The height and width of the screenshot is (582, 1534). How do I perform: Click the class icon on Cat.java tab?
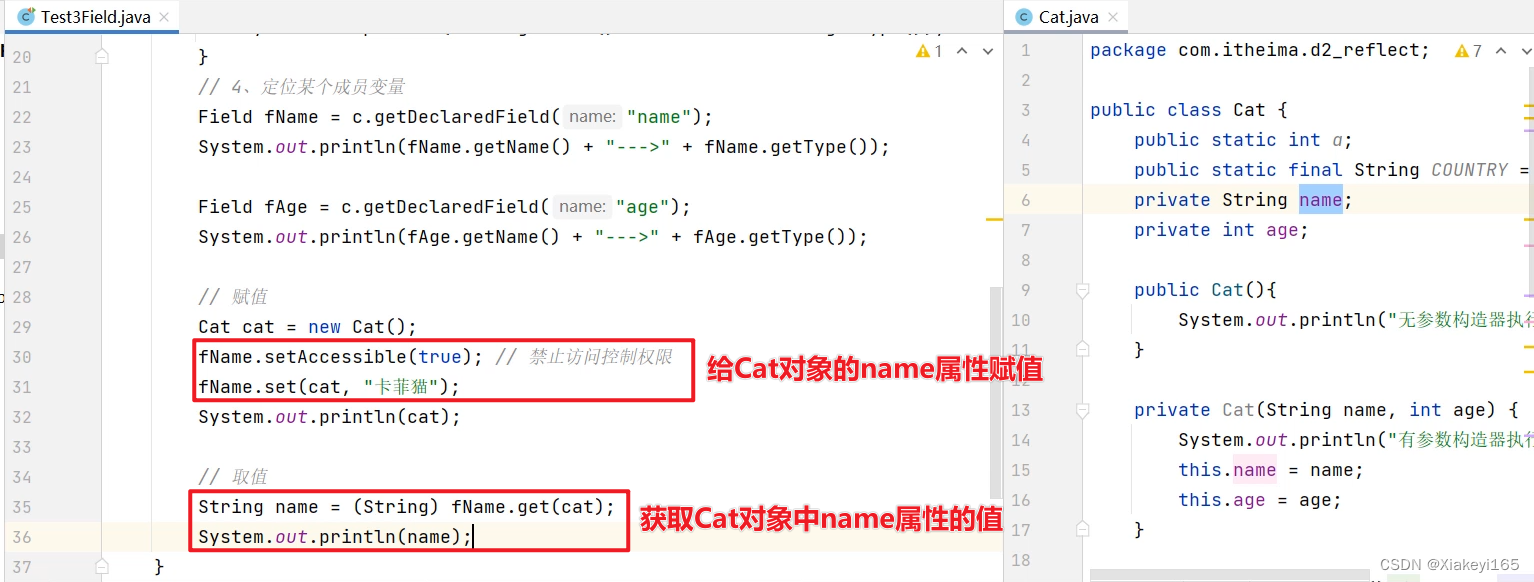(1023, 17)
